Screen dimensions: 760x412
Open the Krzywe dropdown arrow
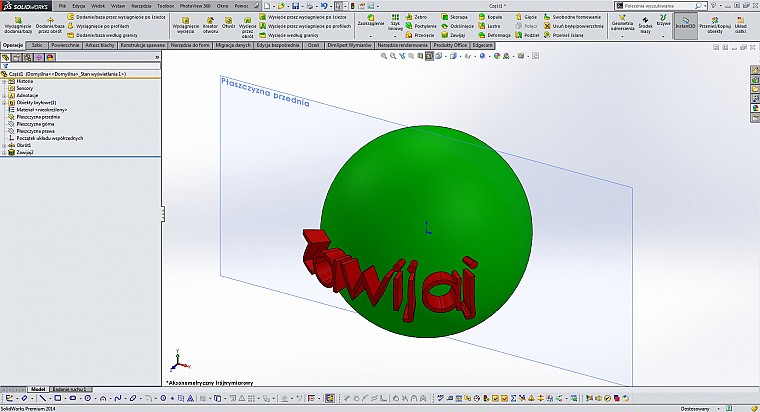(663, 36)
